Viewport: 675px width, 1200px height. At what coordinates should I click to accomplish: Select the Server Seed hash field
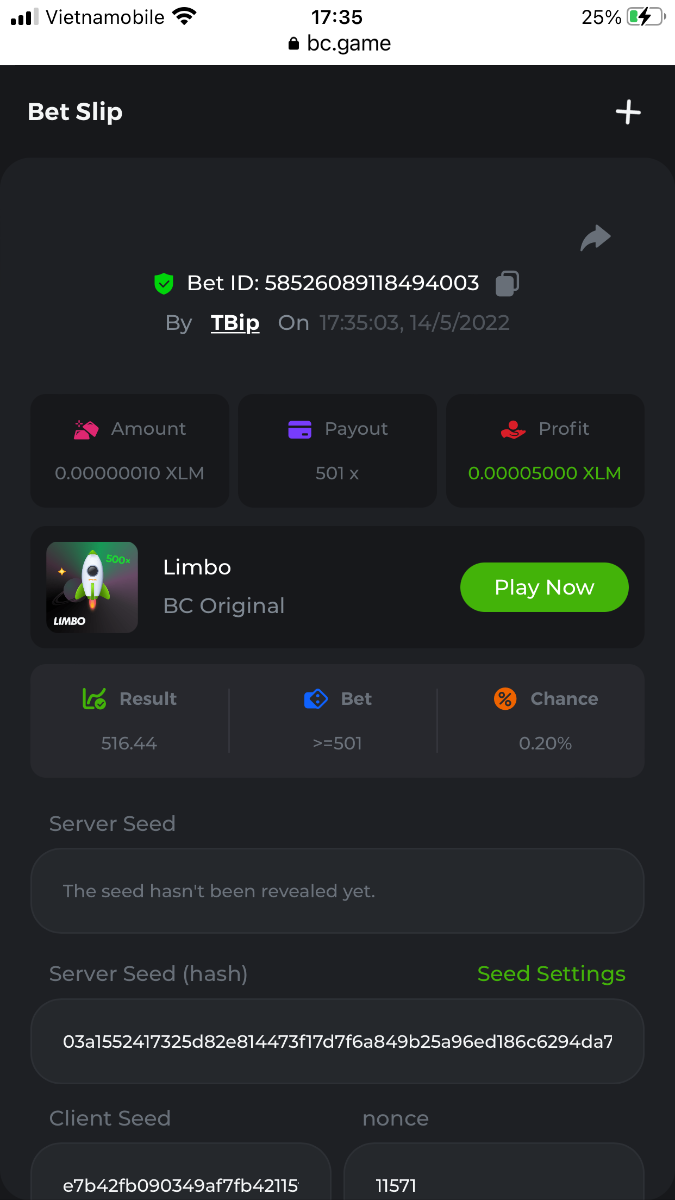337,1041
